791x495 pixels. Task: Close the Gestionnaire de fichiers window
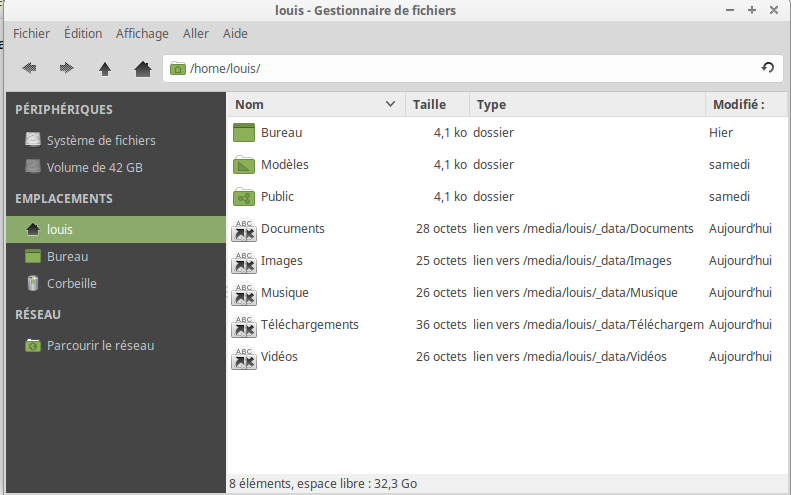(x=774, y=10)
